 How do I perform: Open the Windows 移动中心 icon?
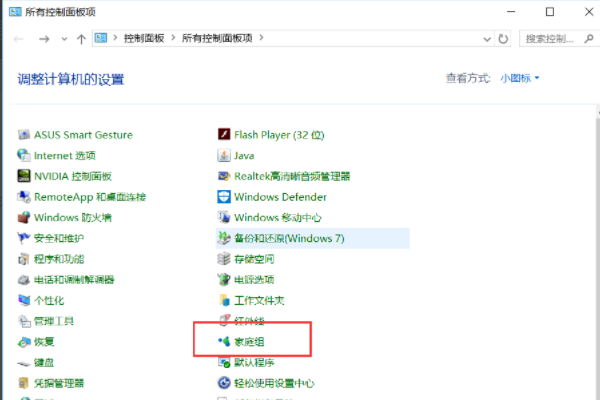click(224, 217)
